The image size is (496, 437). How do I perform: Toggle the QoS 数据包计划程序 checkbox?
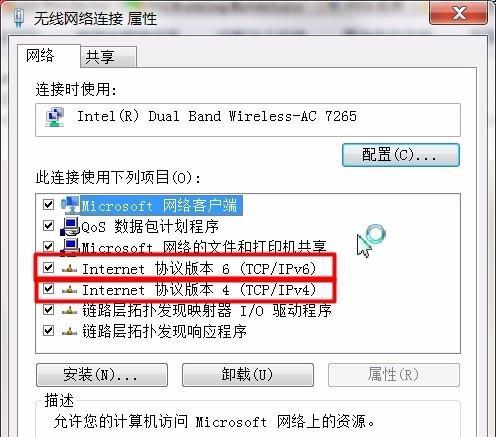(x=49, y=226)
